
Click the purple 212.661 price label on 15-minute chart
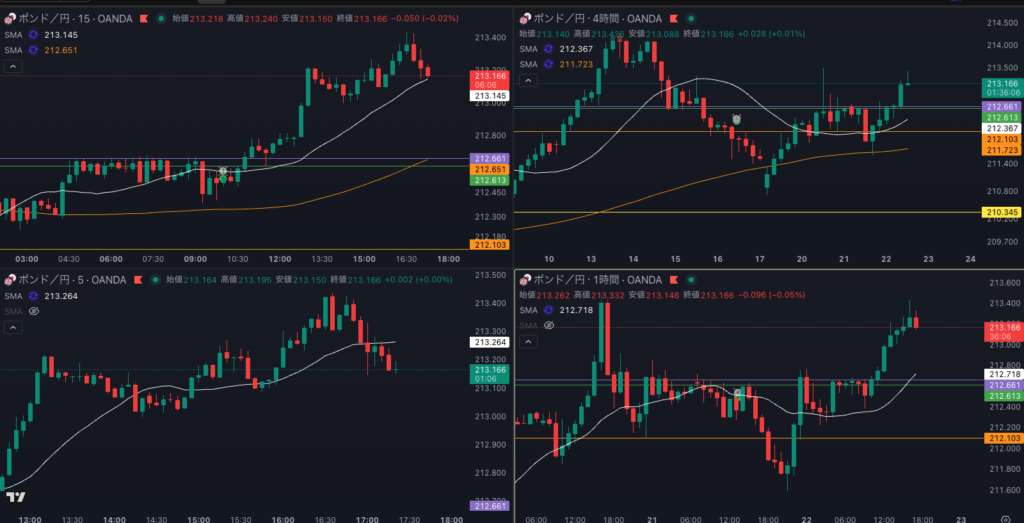[x=490, y=158]
